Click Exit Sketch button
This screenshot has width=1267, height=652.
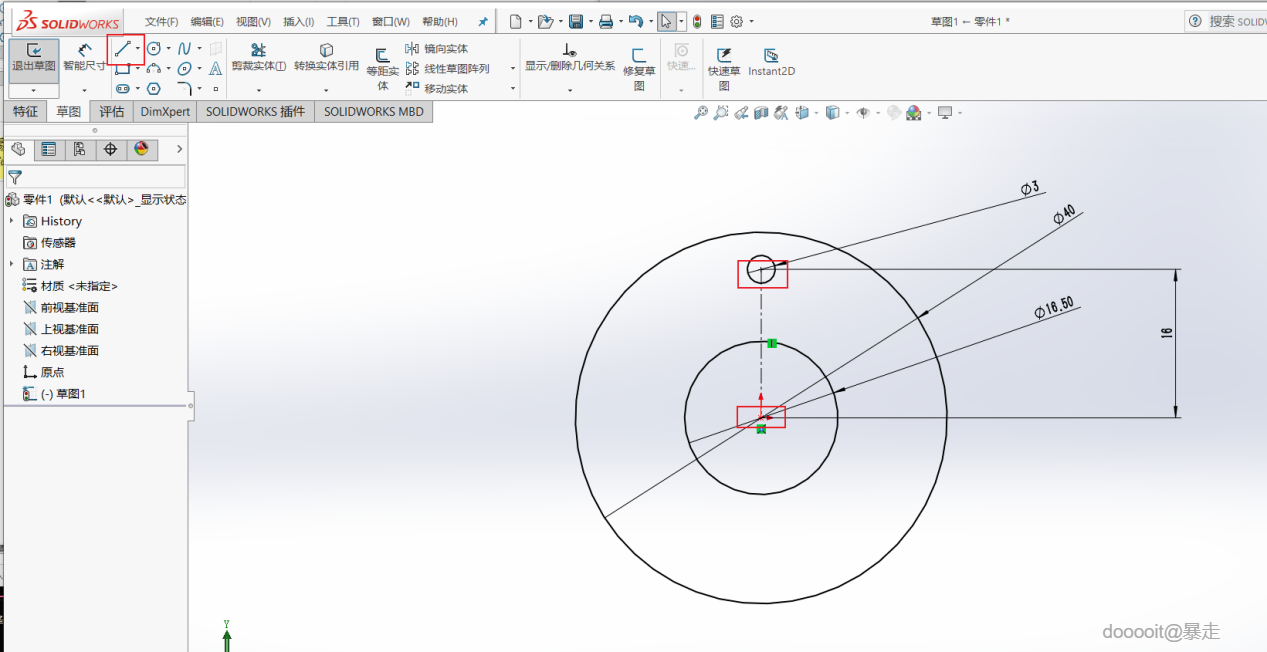(34, 57)
